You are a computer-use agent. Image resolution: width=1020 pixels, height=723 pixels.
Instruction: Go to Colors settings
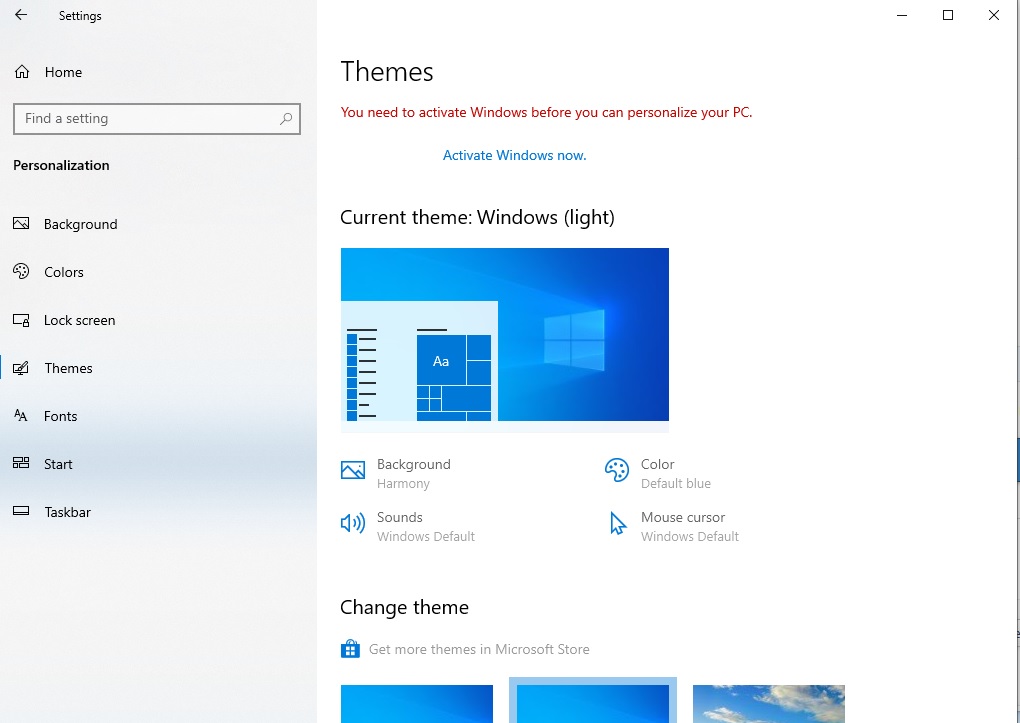point(158,272)
